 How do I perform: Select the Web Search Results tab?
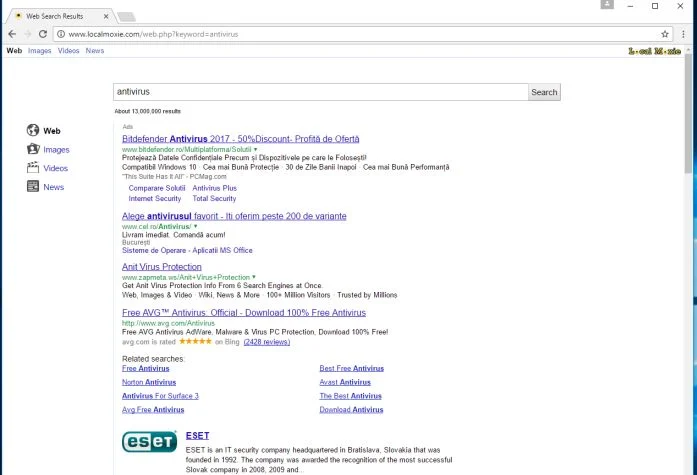coord(60,16)
